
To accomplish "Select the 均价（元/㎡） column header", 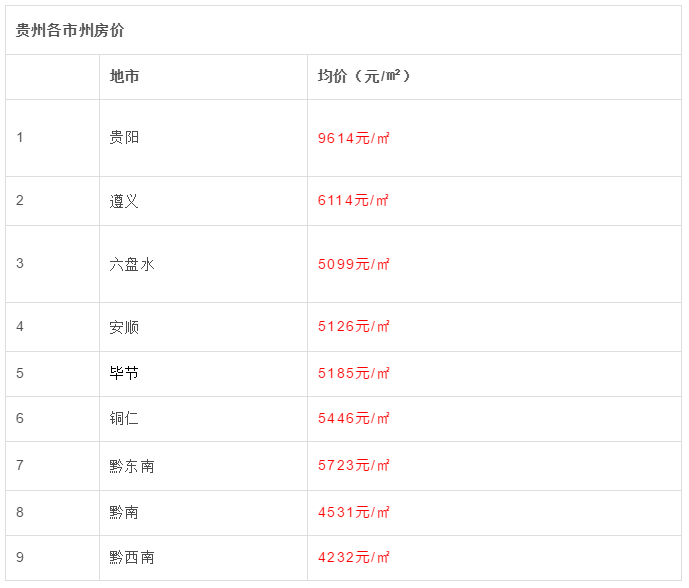I will click(x=364, y=77).
